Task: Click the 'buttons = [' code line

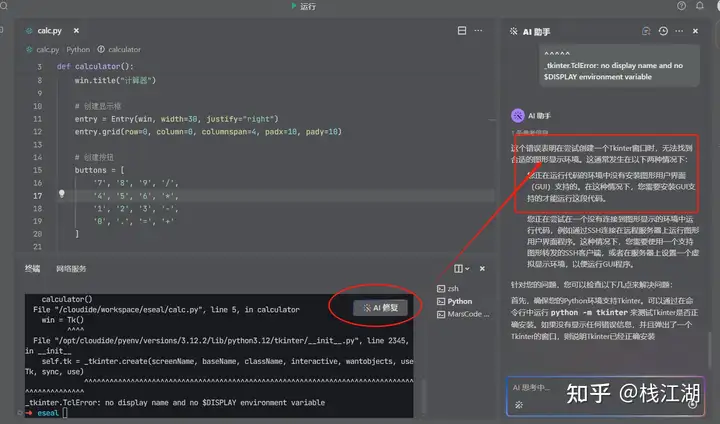Action: (99, 170)
